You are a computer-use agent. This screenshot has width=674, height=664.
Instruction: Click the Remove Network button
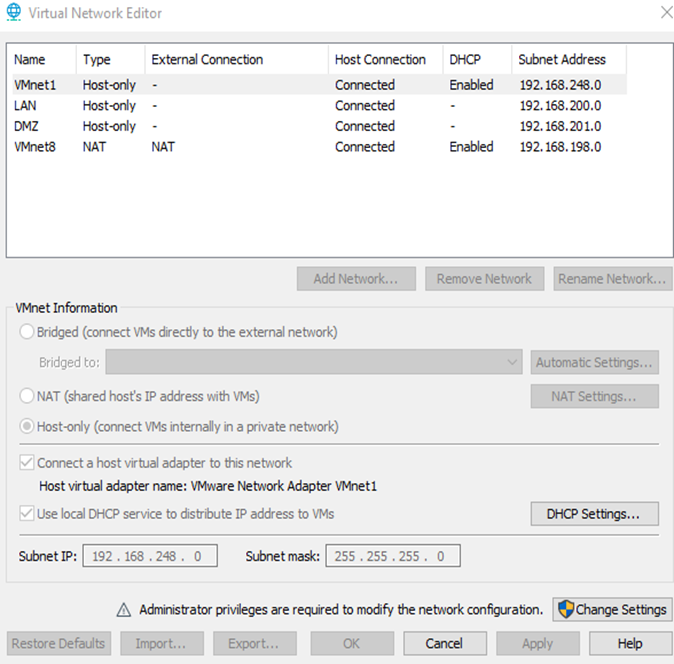click(484, 279)
